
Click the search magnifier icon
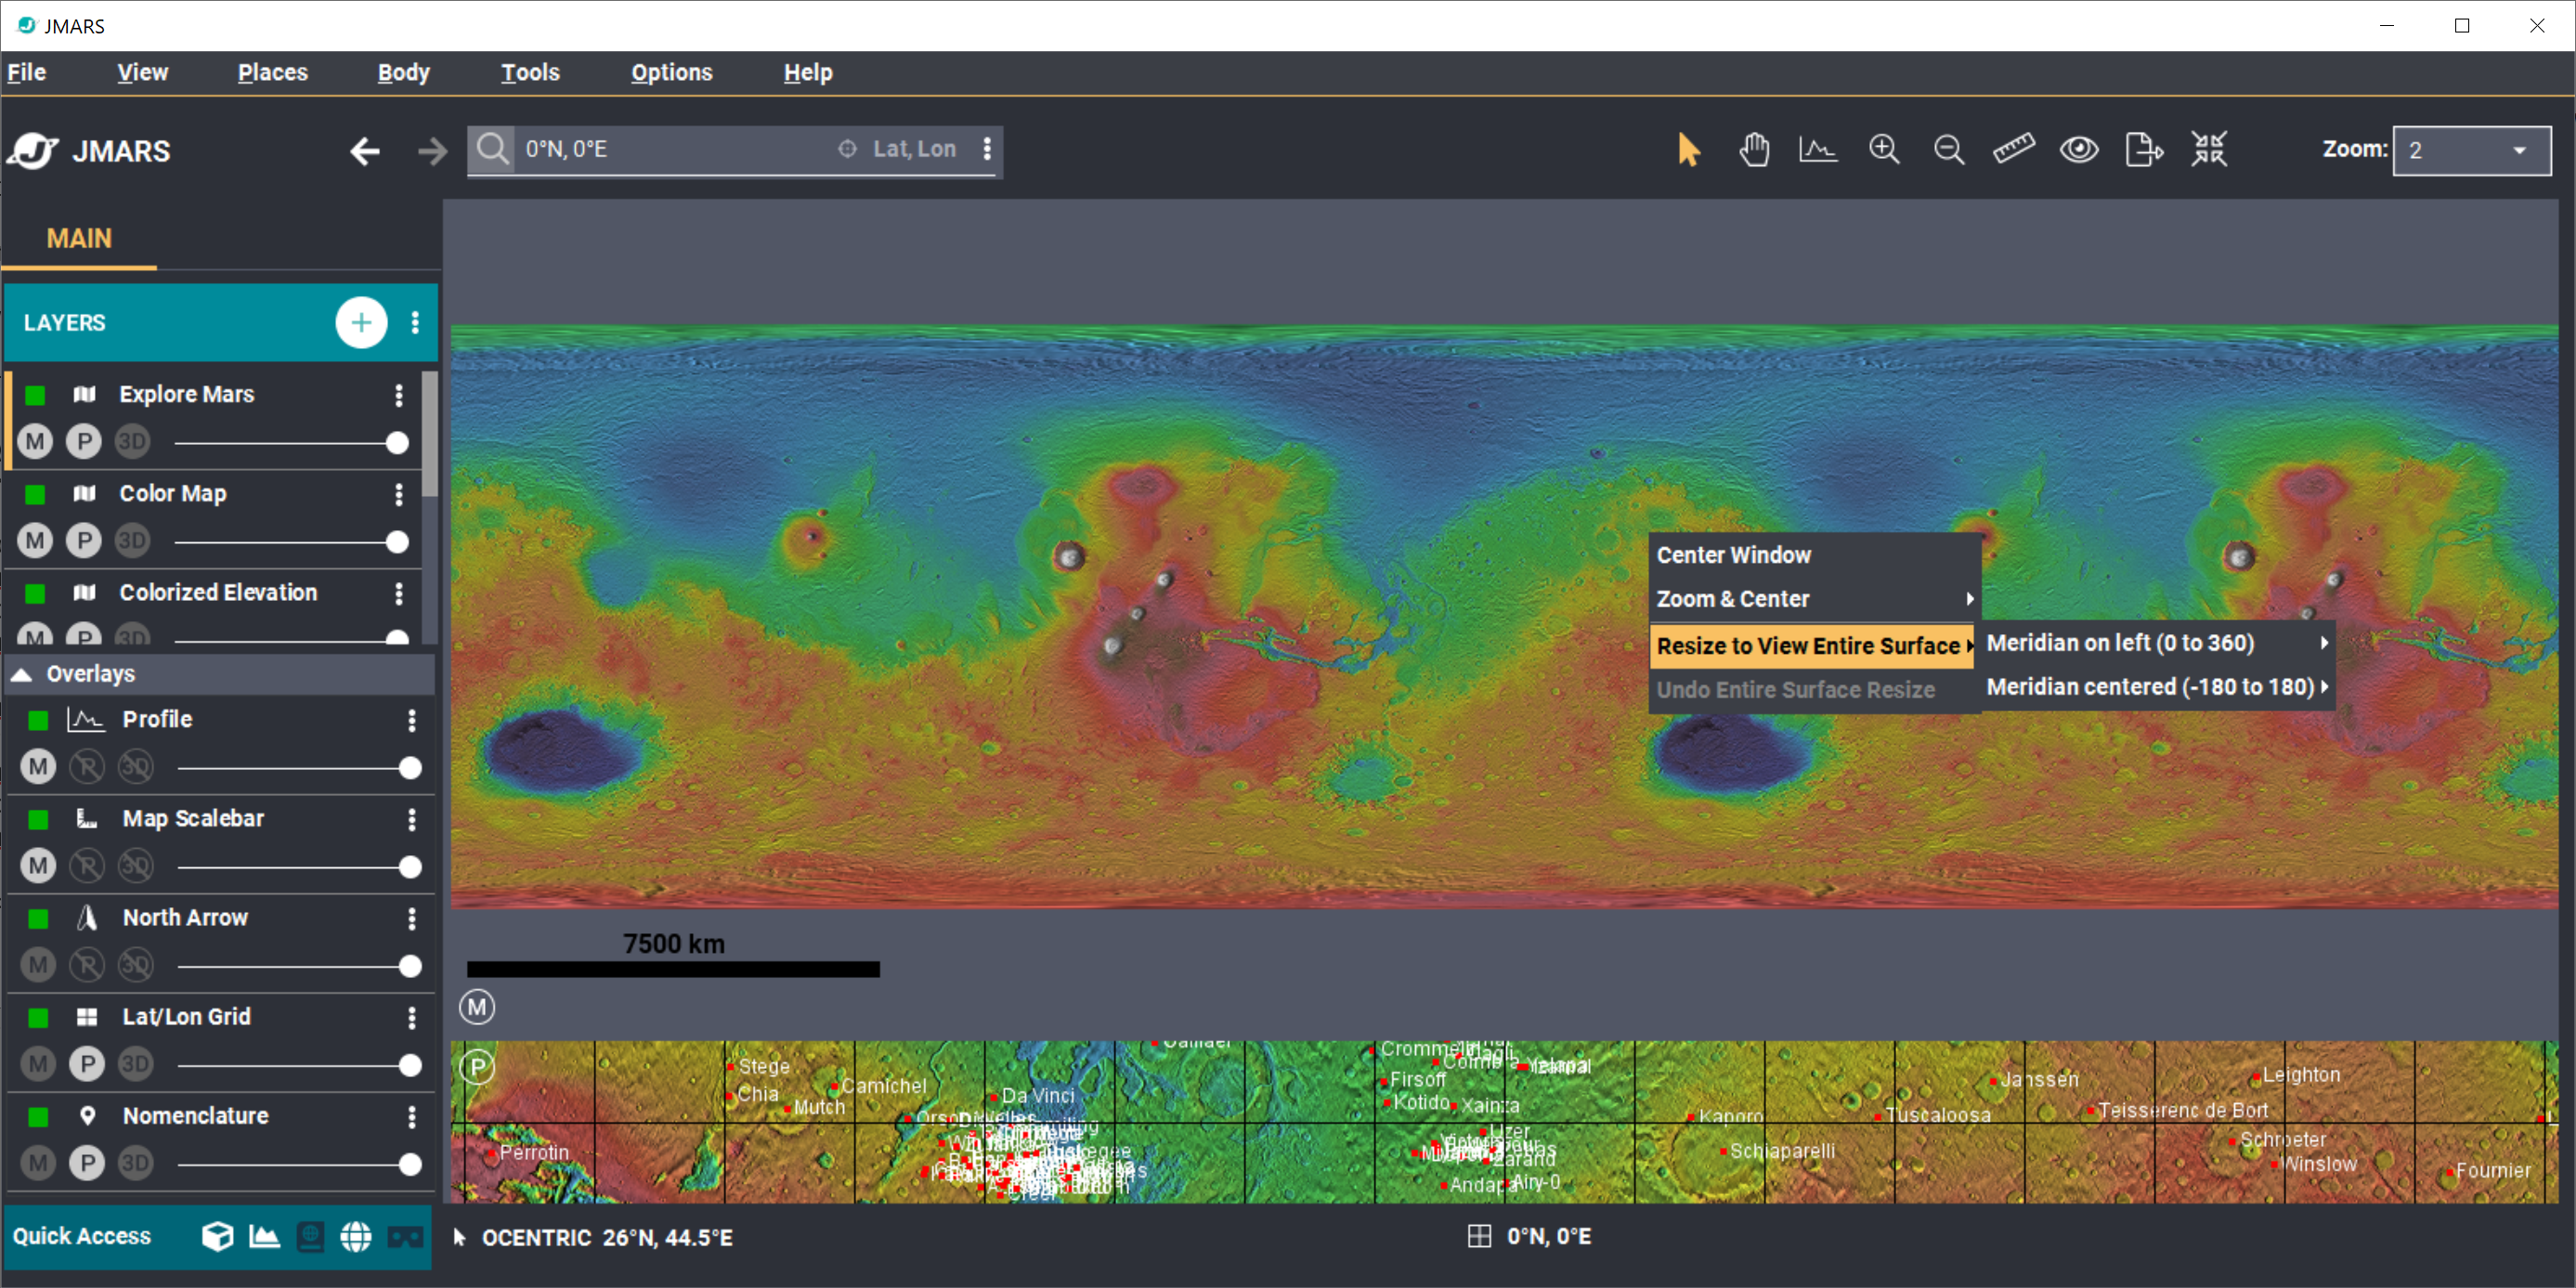coord(492,149)
